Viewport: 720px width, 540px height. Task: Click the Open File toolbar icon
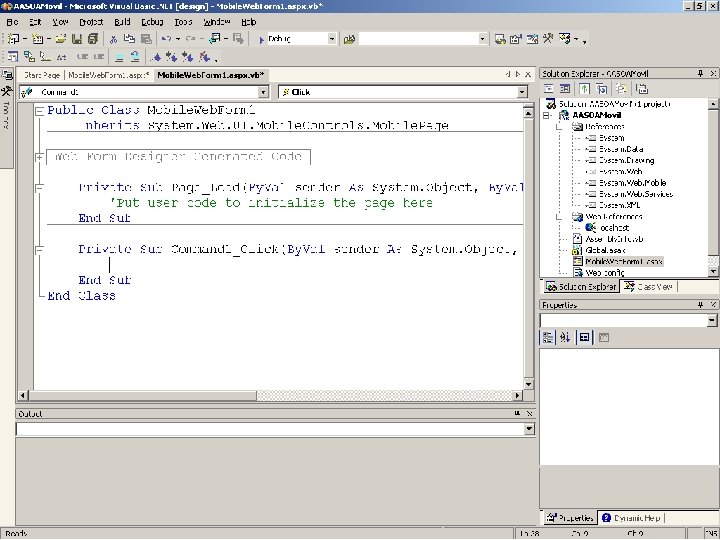tap(61, 39)
